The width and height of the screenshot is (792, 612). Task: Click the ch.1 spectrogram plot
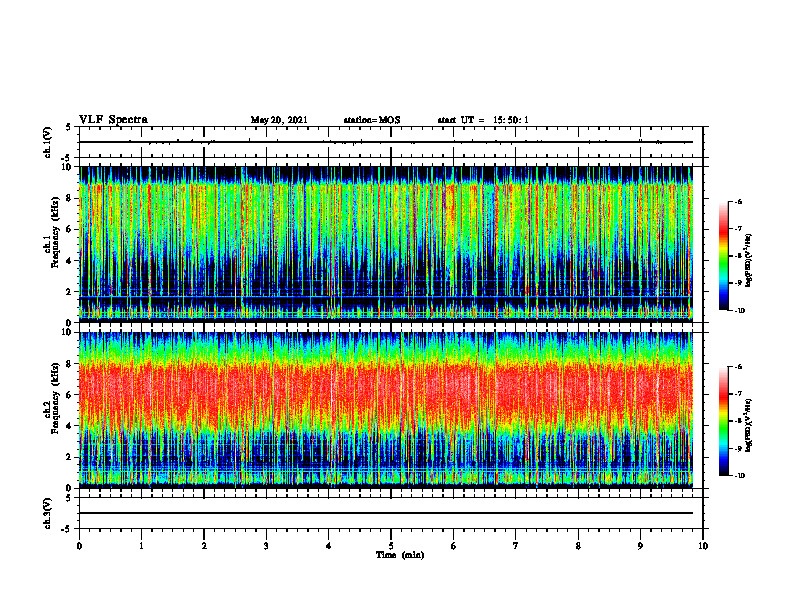point(386,244)
